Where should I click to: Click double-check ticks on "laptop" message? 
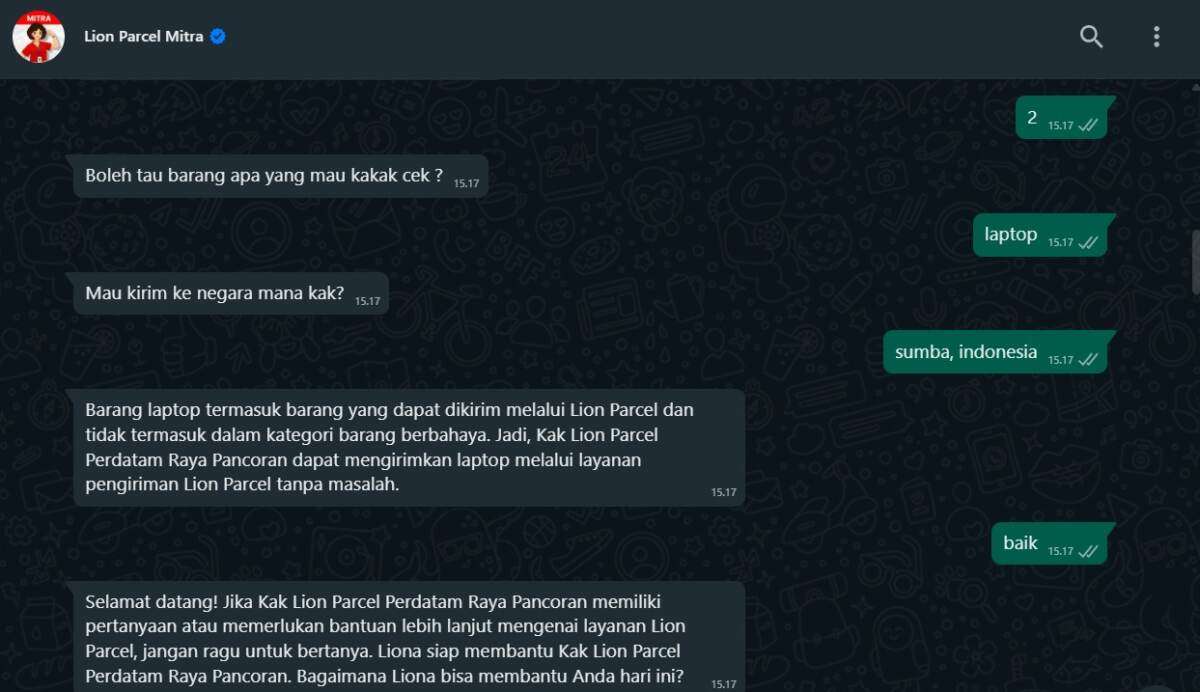[x=1088, y=243]
